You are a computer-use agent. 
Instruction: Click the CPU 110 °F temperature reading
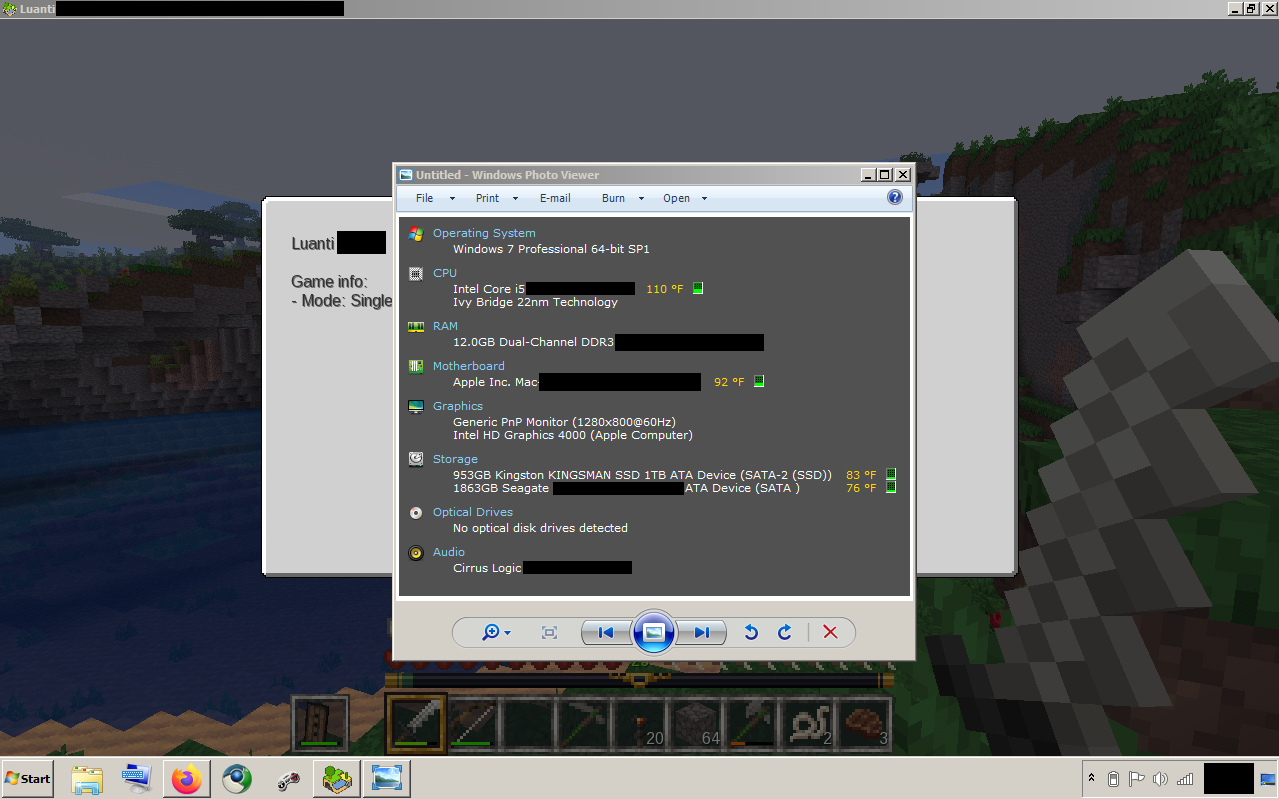pos(665,289)
